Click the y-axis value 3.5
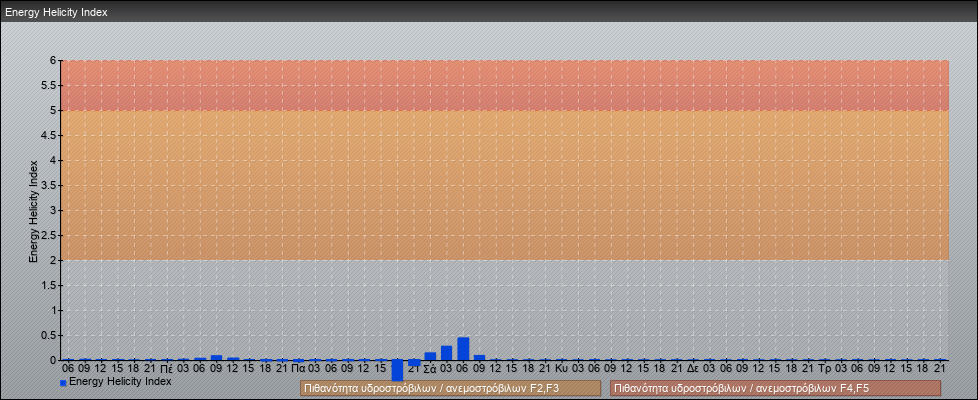The height and width of the screenshot is (400, 978). click(x=49, y=185)
